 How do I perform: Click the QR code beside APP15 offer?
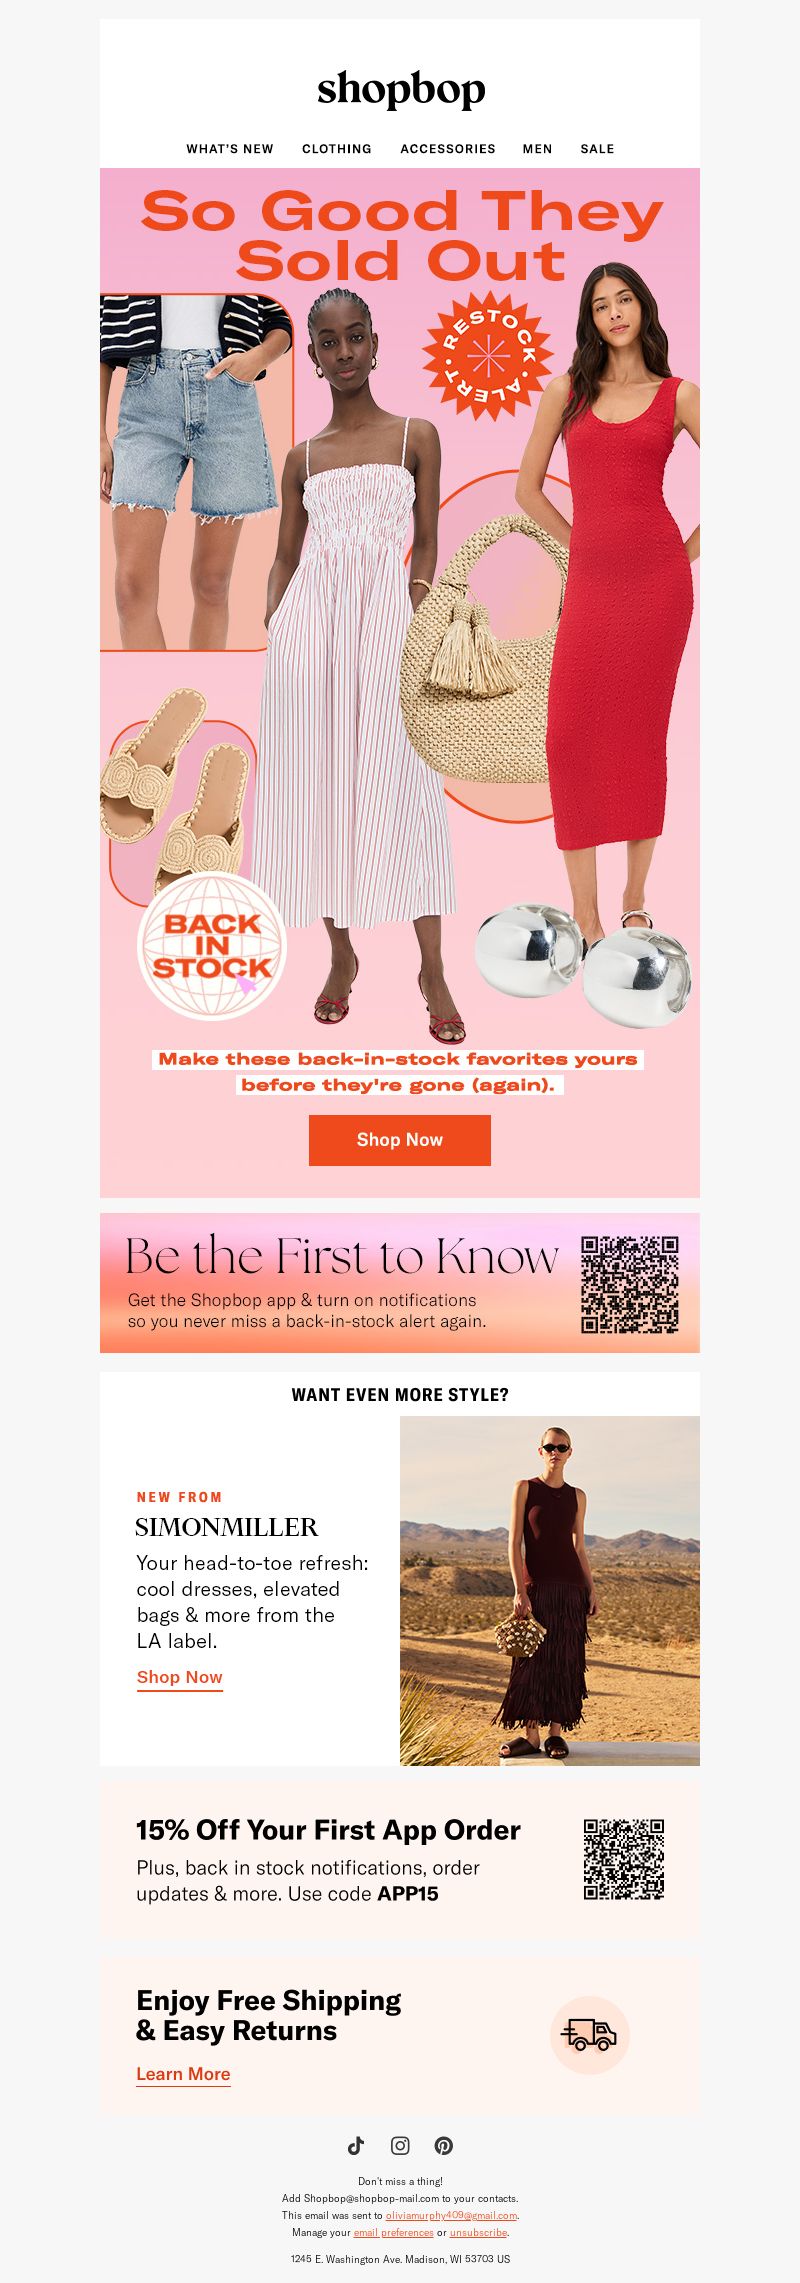pos(624,1859)
